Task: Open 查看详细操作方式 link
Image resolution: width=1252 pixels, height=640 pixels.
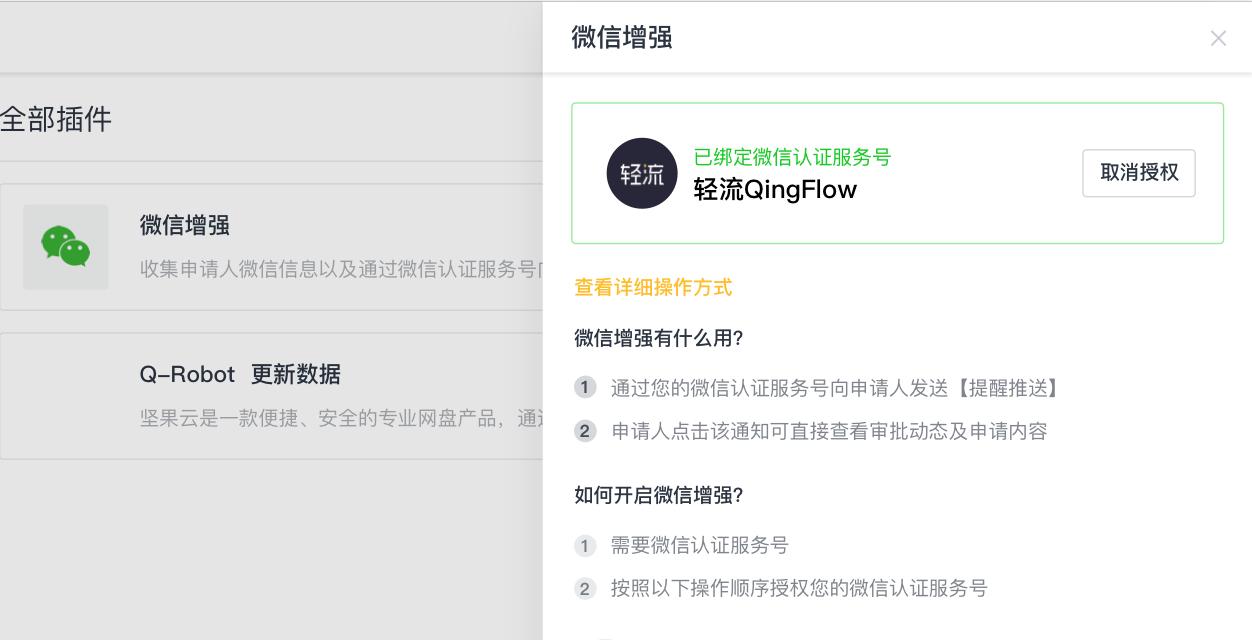Action: point(652,287)
